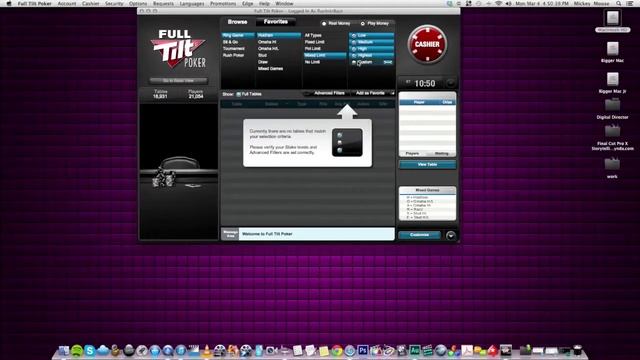Open the Account menu
The width and height of the screenshot is (640, 360).
click(x=67, y=3)
